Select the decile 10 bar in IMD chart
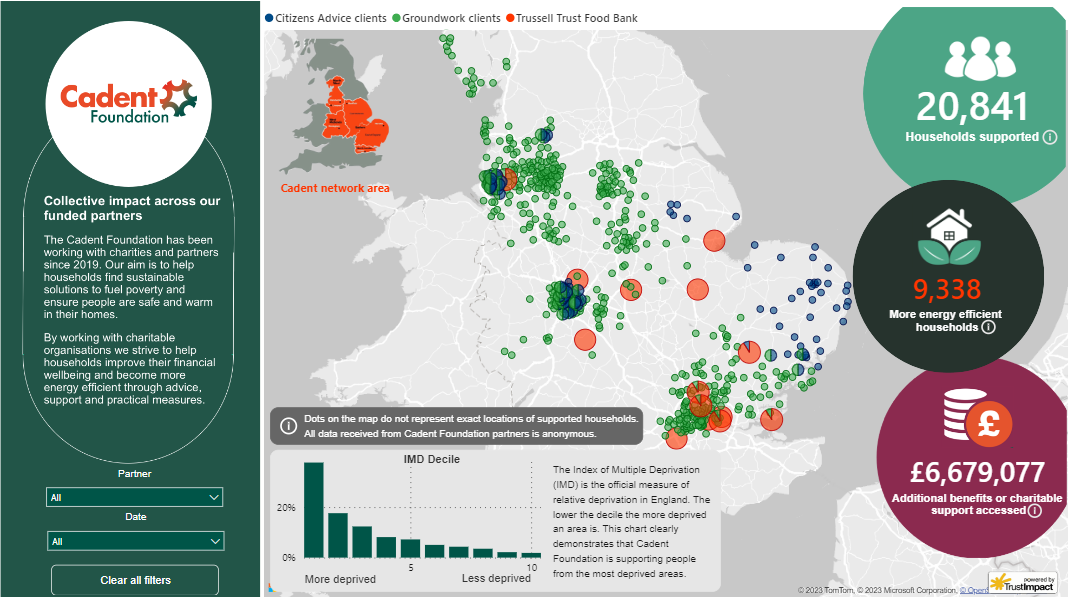 pos(531,554)
